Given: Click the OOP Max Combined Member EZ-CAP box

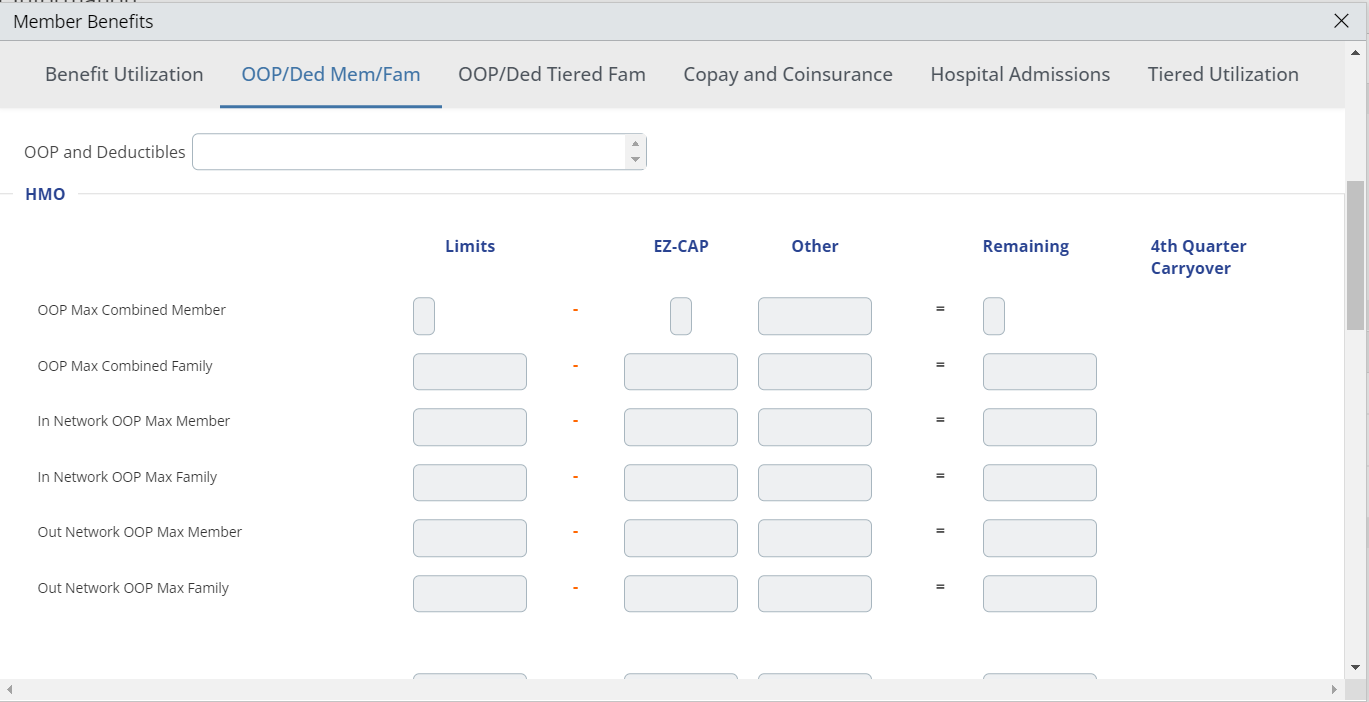Looking at the screenshot, I should click(x=681, y=316).
